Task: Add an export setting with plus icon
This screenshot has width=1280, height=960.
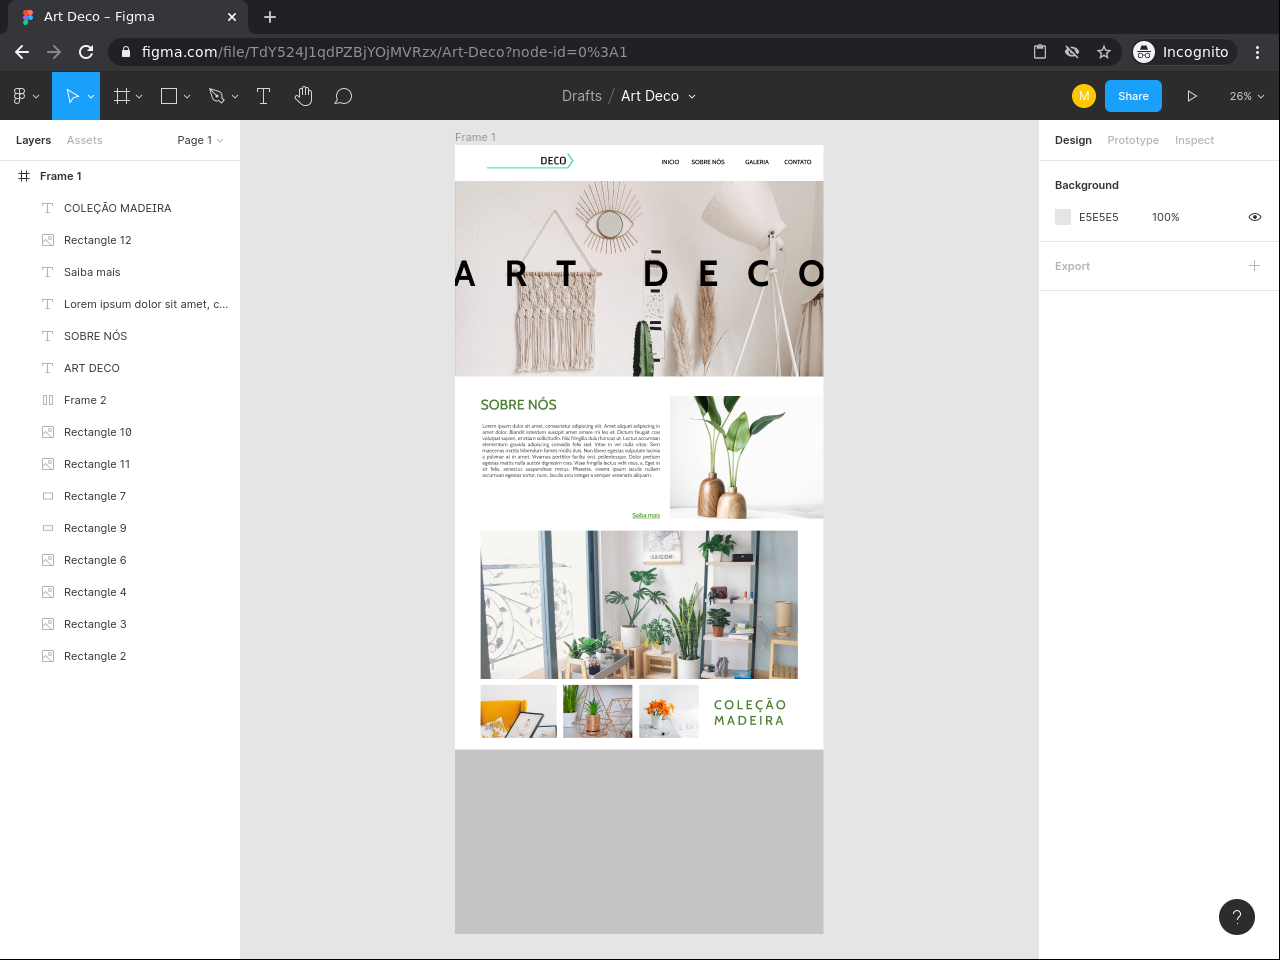Action: (1254, 266)
